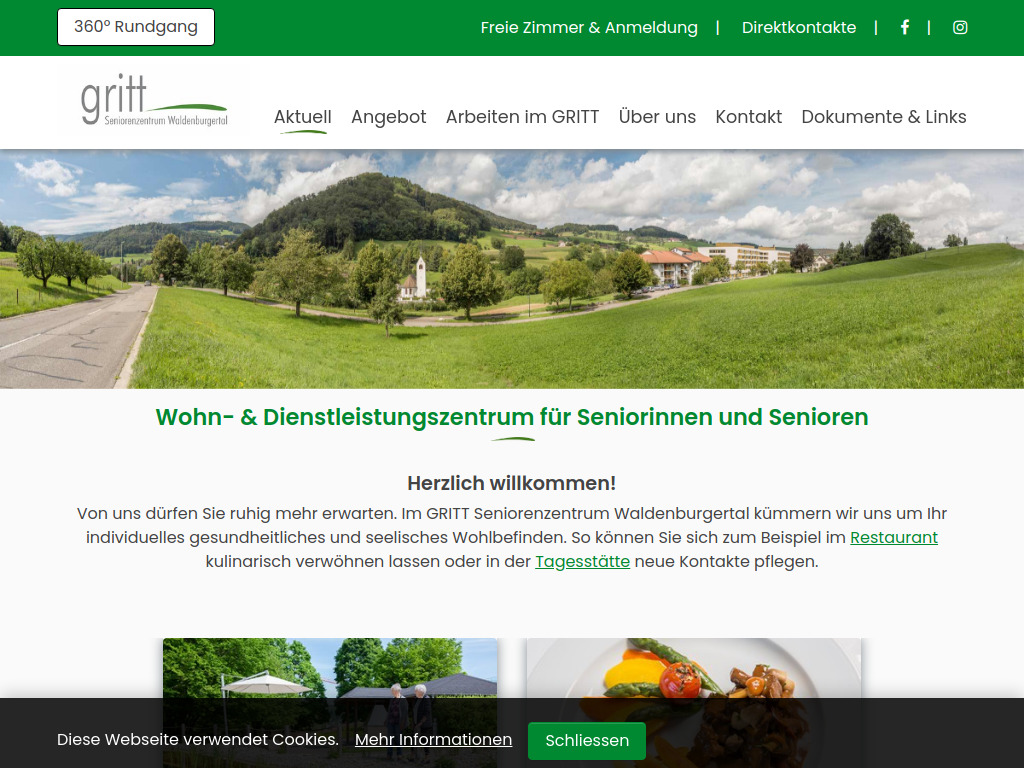This screenshot has height=768, width=1024.
Task: Open Dokumente & Links navigation item
Action: click(x=884, y=116)
